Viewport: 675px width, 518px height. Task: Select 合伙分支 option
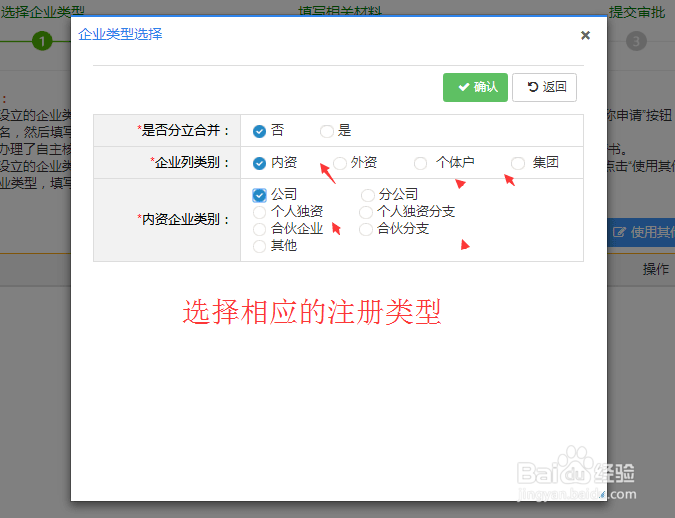tap(365, 230)
